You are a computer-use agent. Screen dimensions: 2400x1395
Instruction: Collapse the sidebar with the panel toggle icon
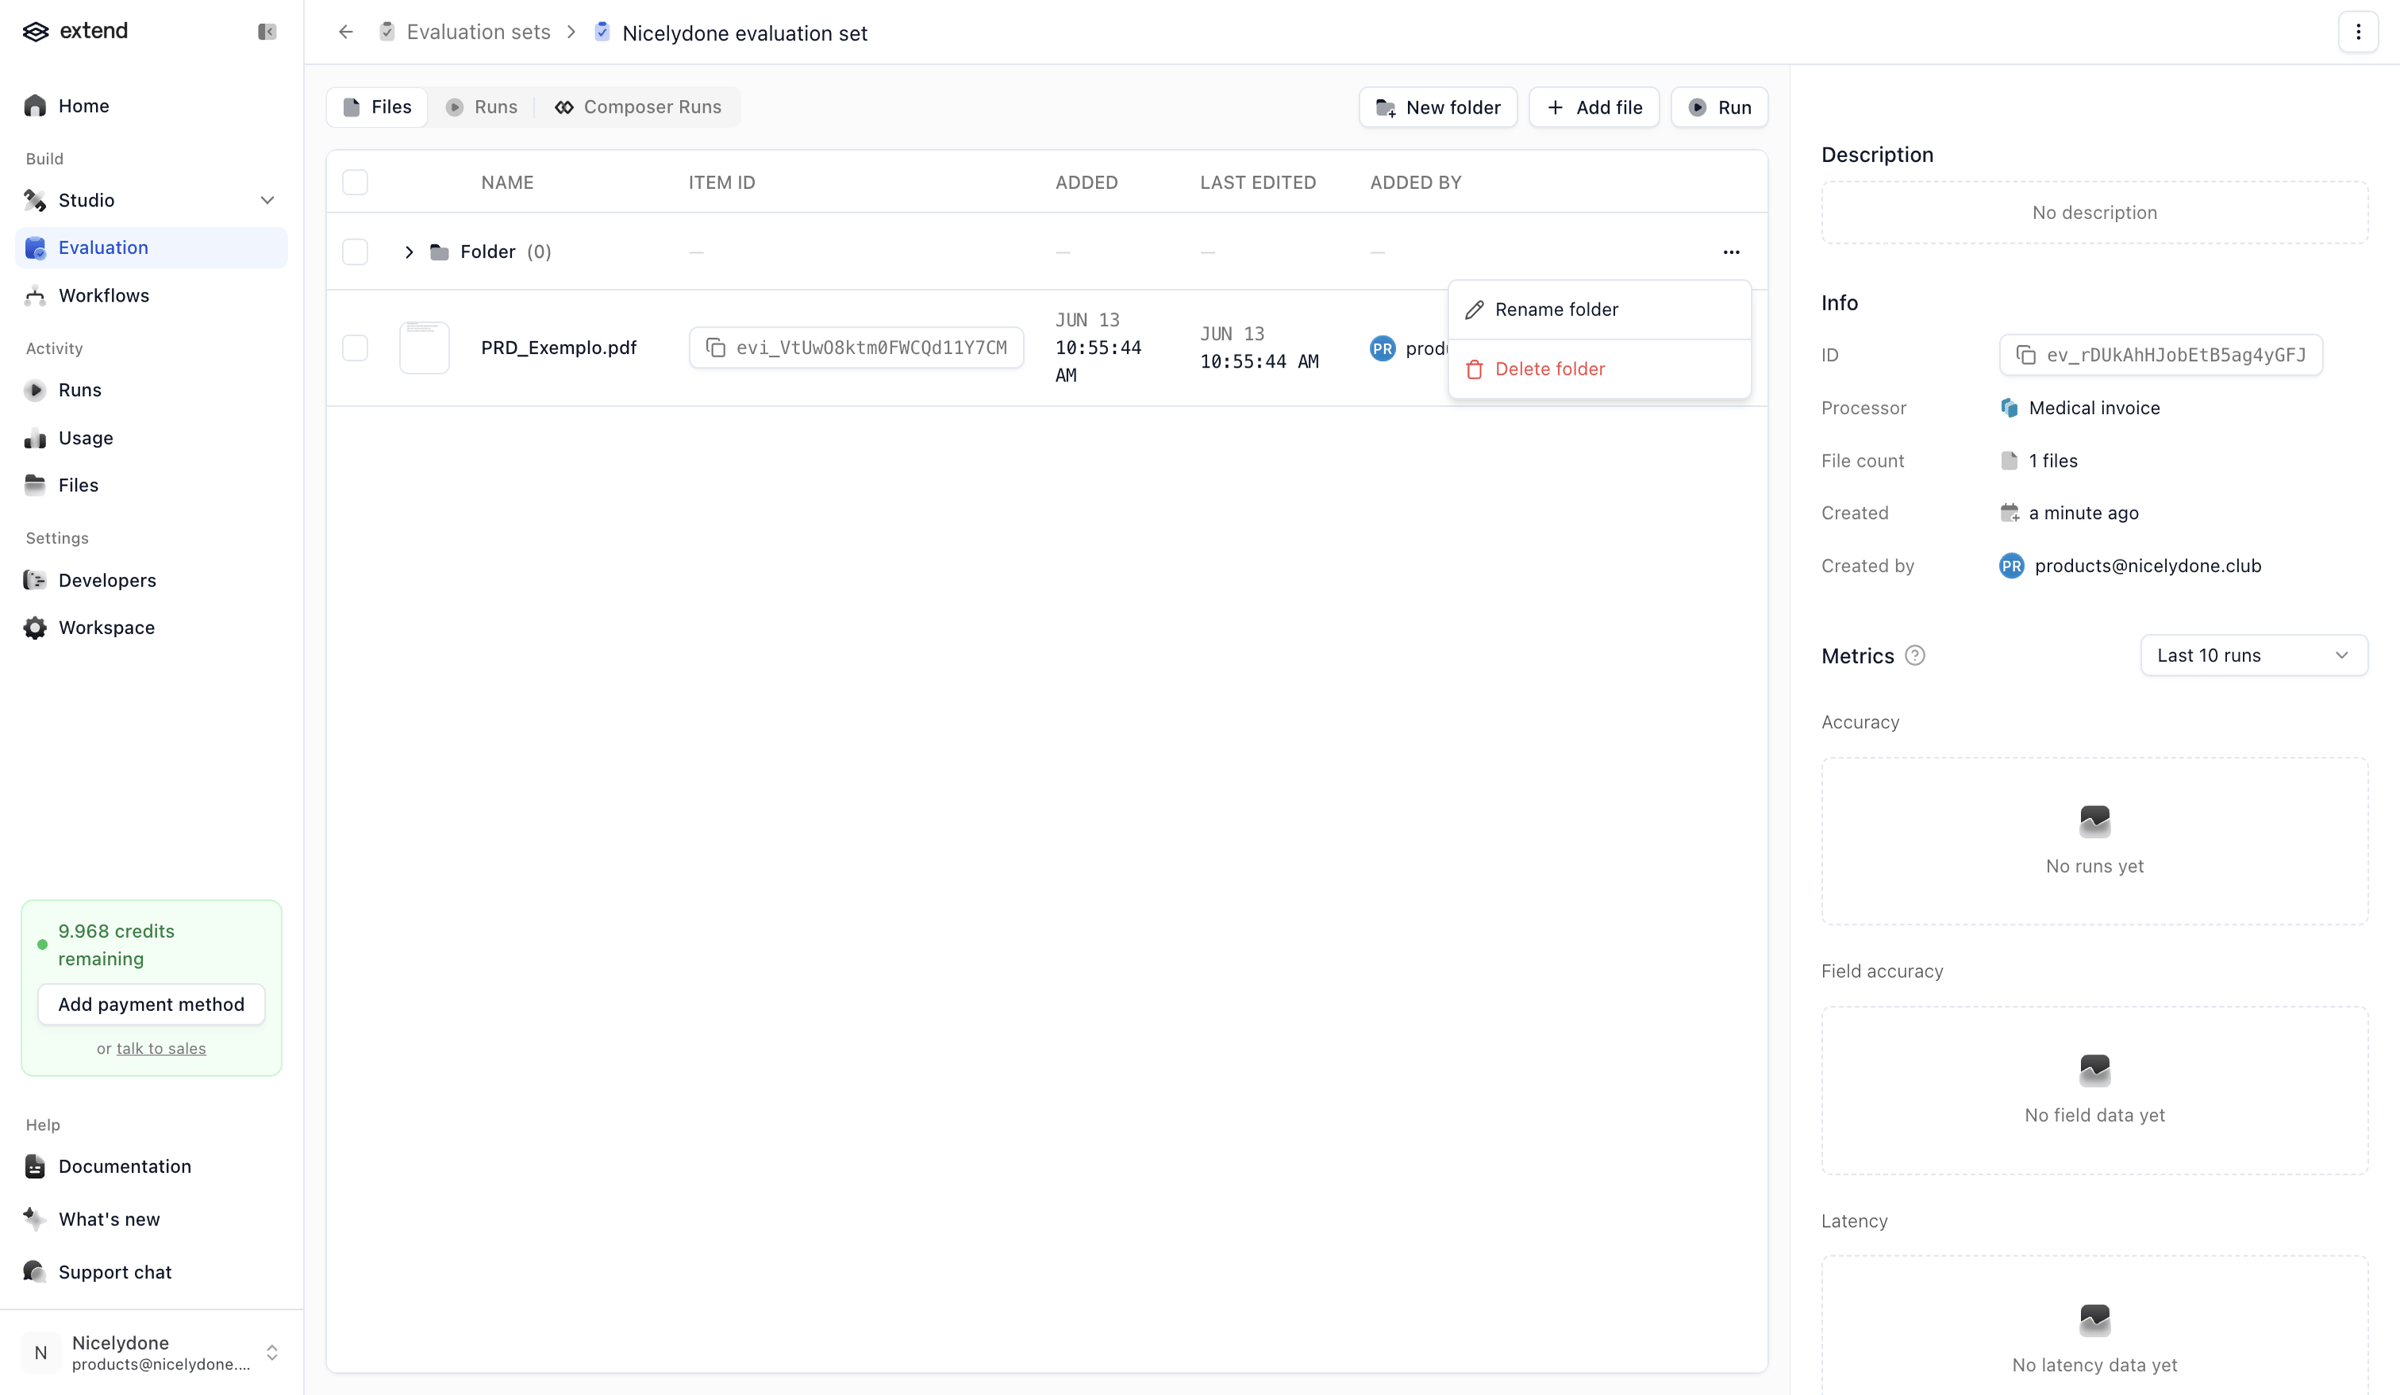(267, 32)
